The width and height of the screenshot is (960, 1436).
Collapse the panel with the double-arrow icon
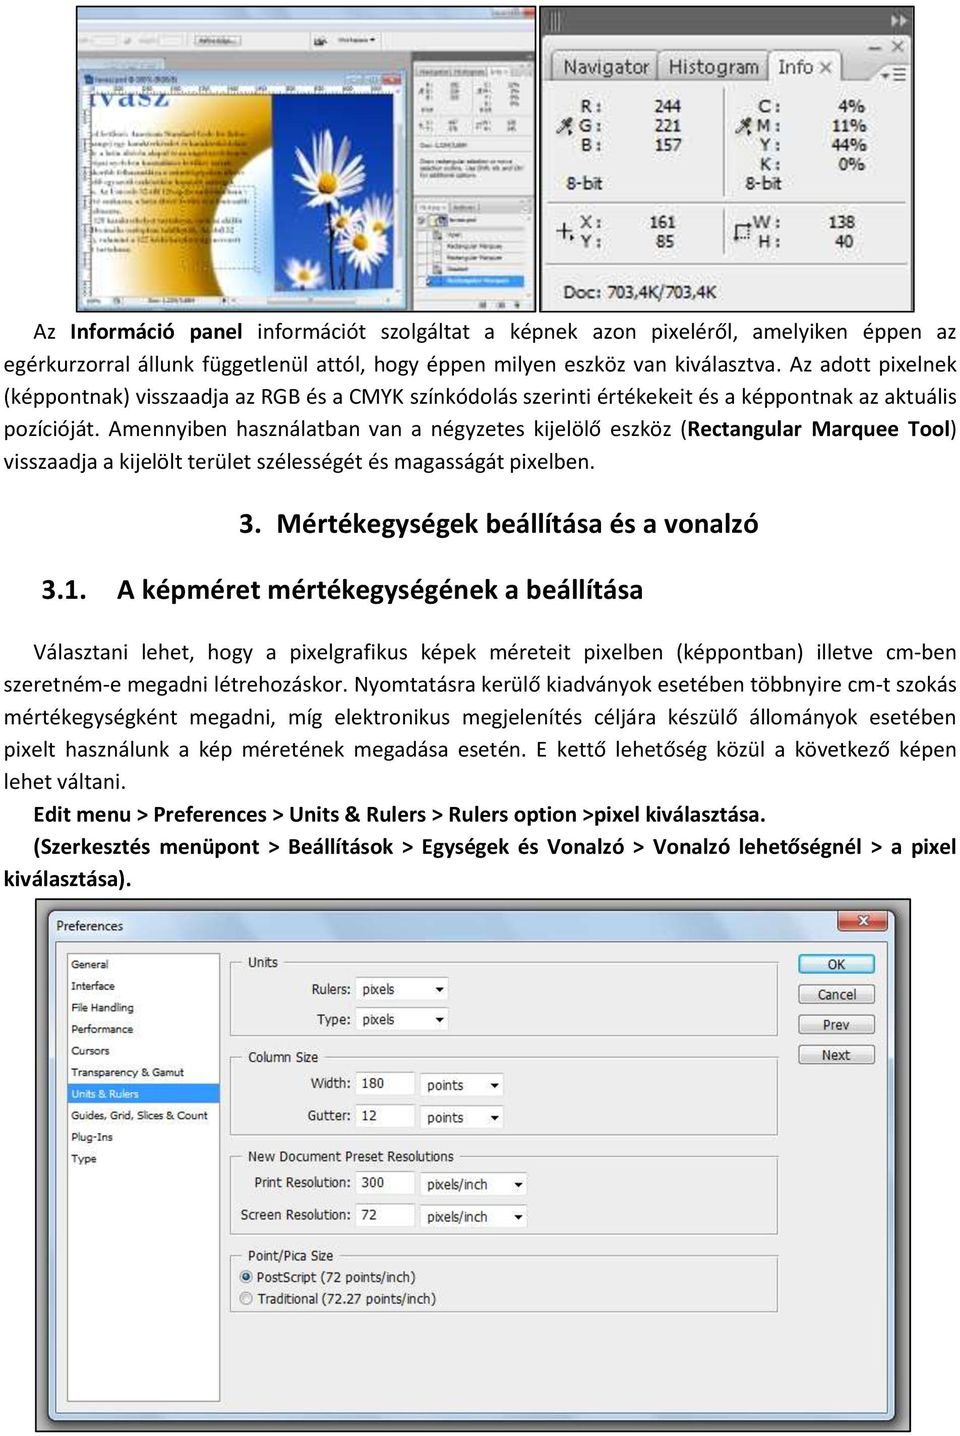coord(898,20)
